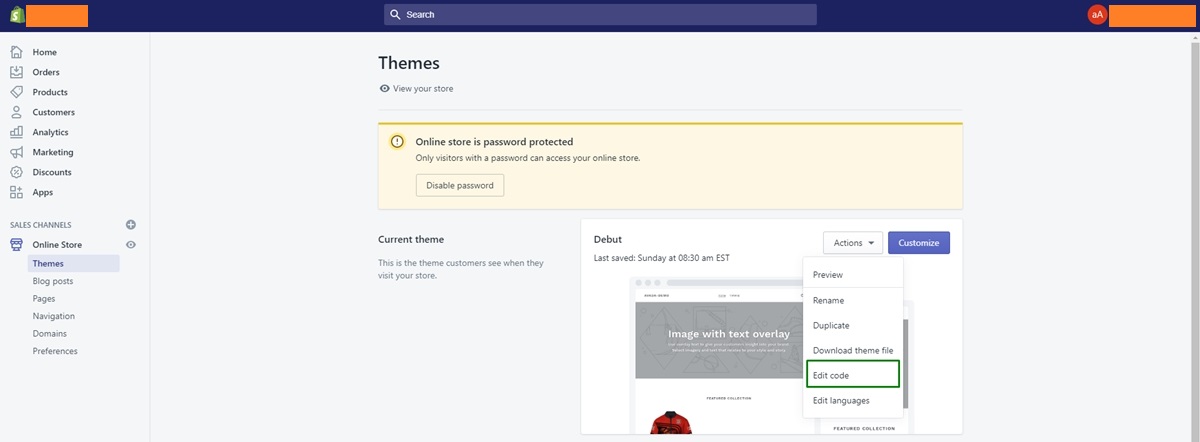Screen dimensions: 1200x442
Task: Click the Home icon in sidebar
Action: pyautogui.click(x=16, y=52)
